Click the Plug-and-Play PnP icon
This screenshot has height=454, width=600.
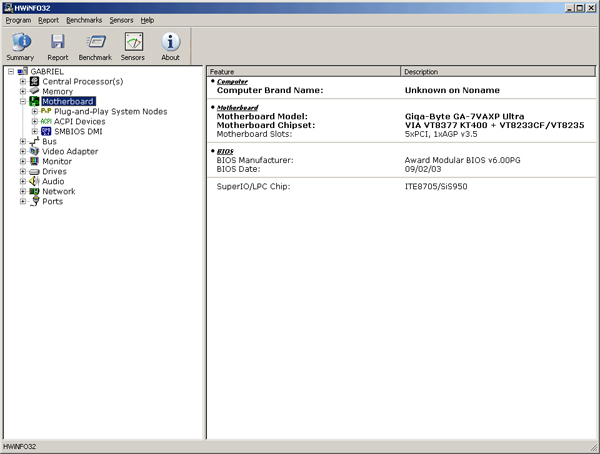click(46, 111)
